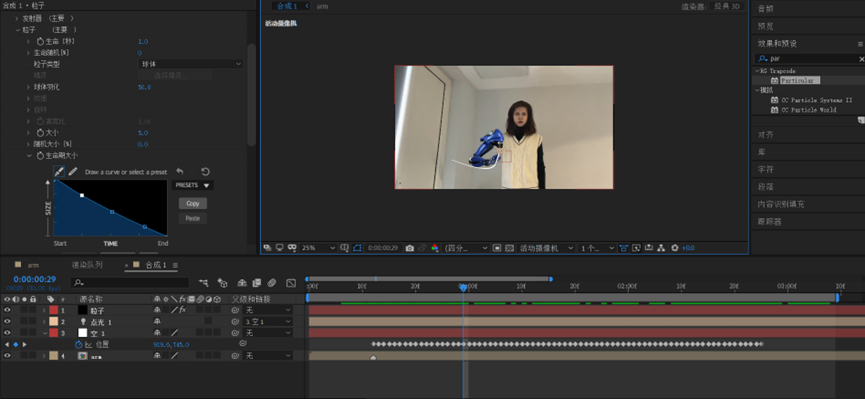This screenshot has height=399, width=865.
Task: Toggle transparency grid in the viewer
Action: click(509, 248)
